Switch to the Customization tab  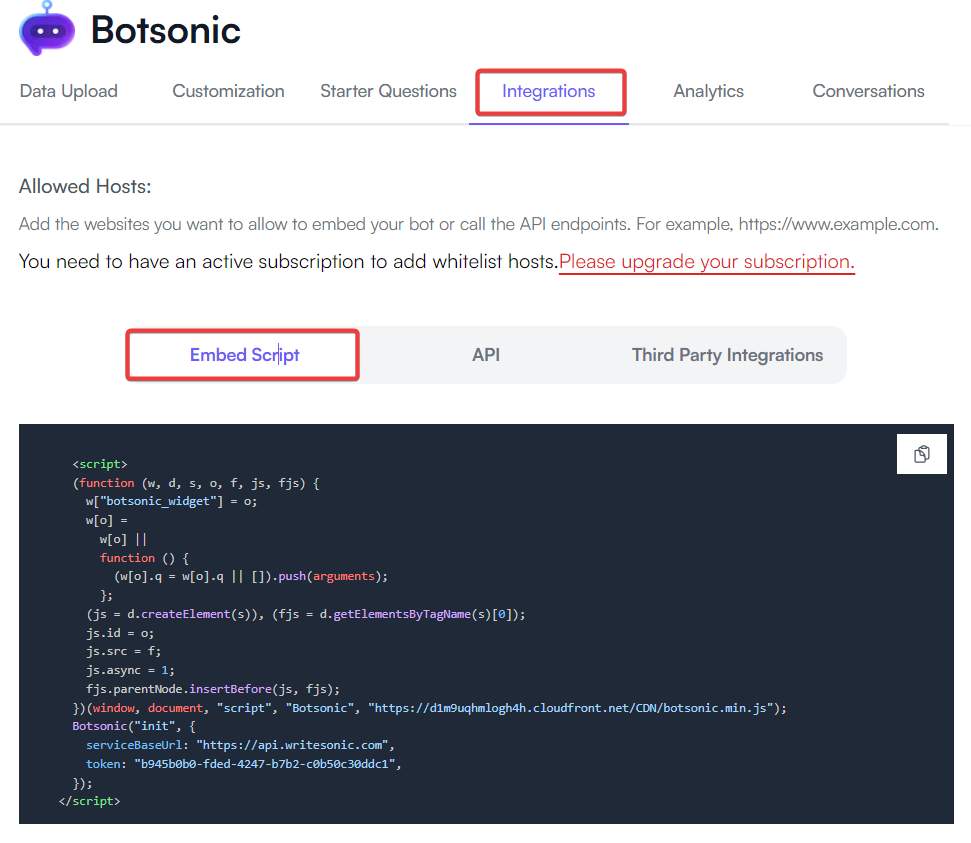(228, 90)
